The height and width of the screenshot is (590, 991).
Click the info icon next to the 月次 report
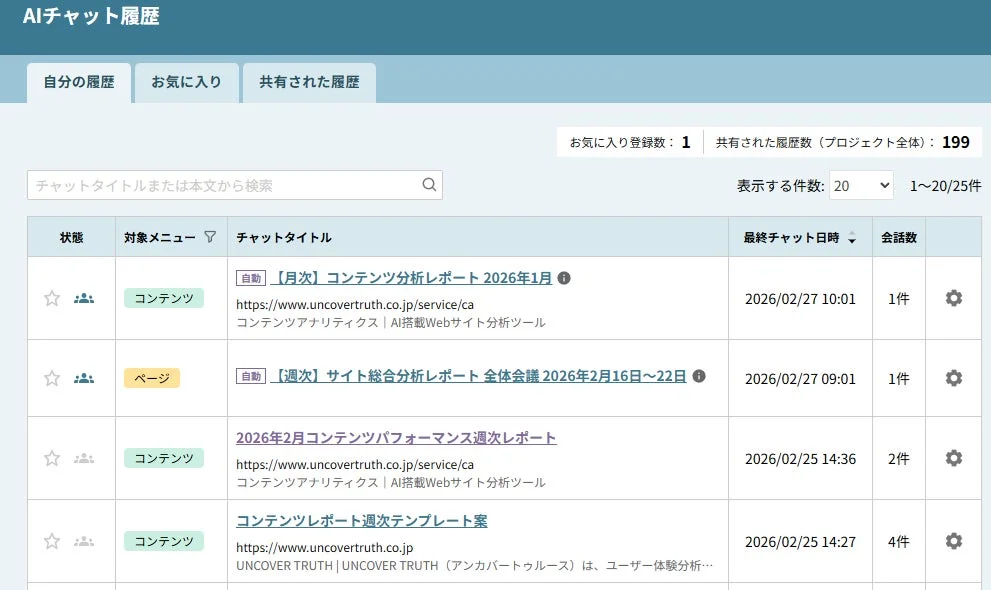coord(563,278)
